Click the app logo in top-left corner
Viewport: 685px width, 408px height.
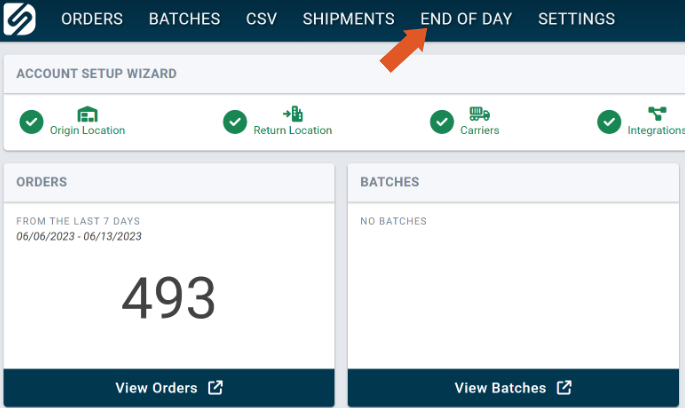pos(19,19)
